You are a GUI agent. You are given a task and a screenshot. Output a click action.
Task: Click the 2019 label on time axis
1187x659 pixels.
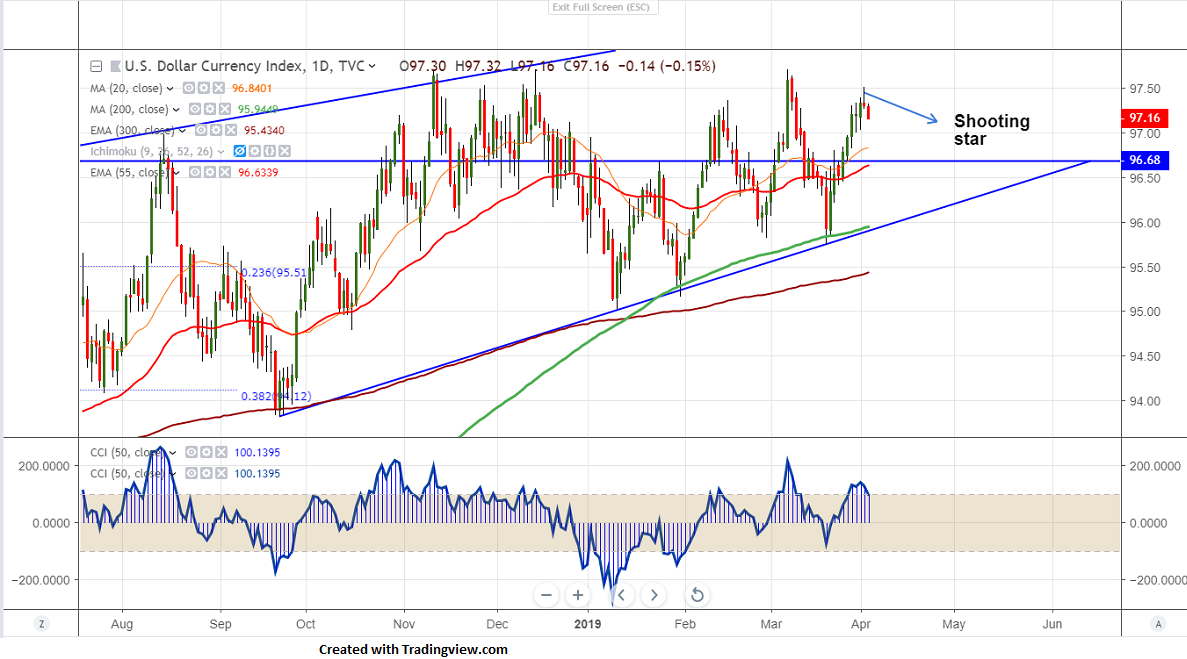587,624
